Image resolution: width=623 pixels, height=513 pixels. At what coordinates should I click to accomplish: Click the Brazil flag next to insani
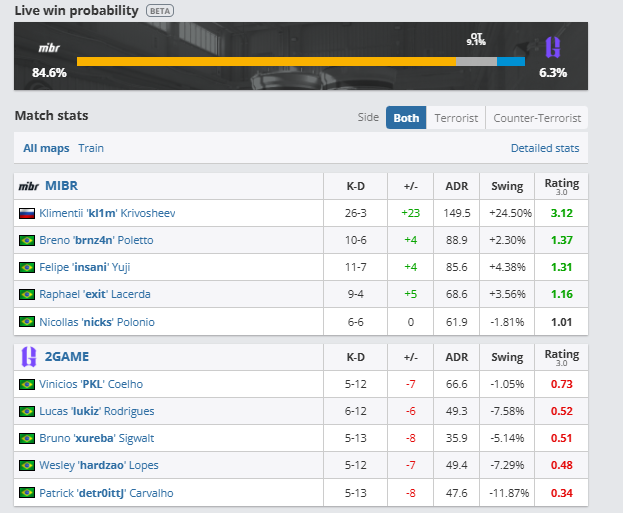tap(27, 267)
